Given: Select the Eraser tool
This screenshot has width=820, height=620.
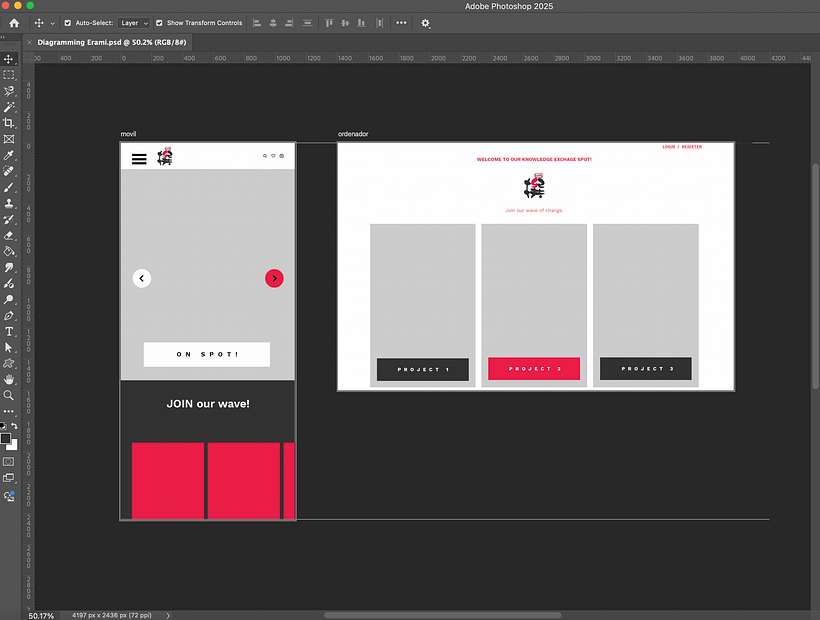Looking at the screenshot, I should [x=9, y=235].
